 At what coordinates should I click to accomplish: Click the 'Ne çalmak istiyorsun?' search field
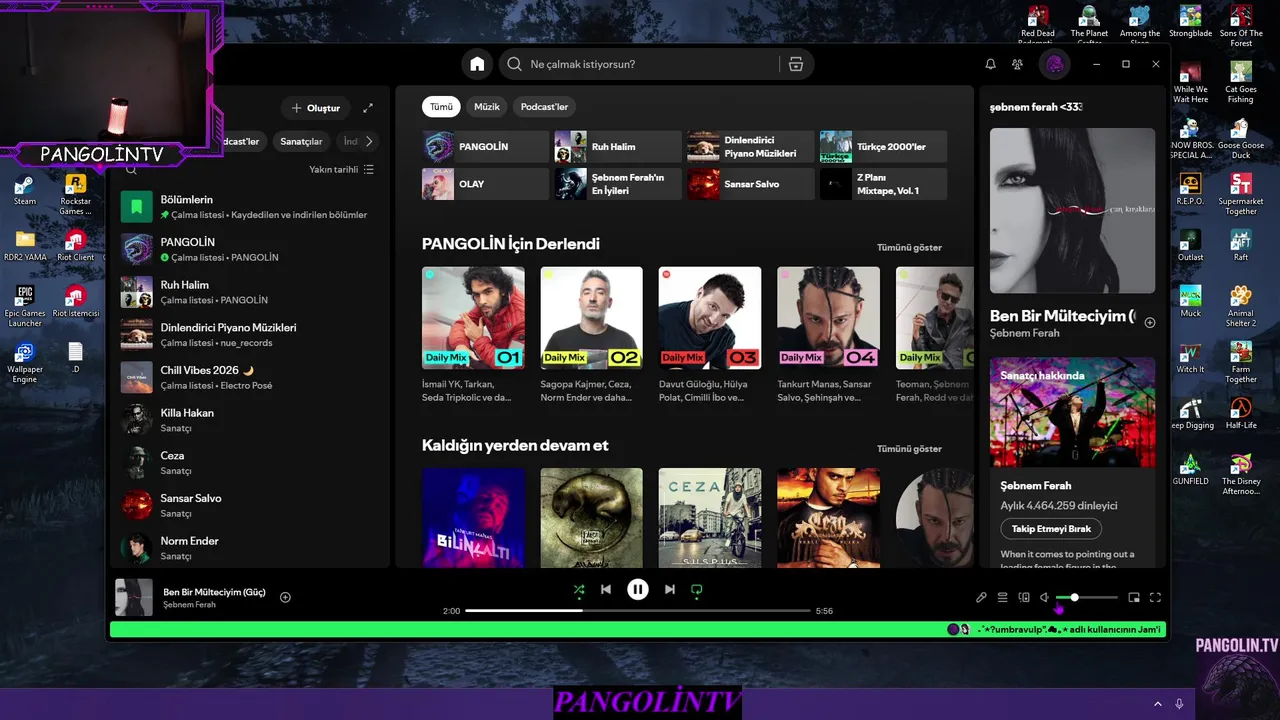tap(640, 64)
